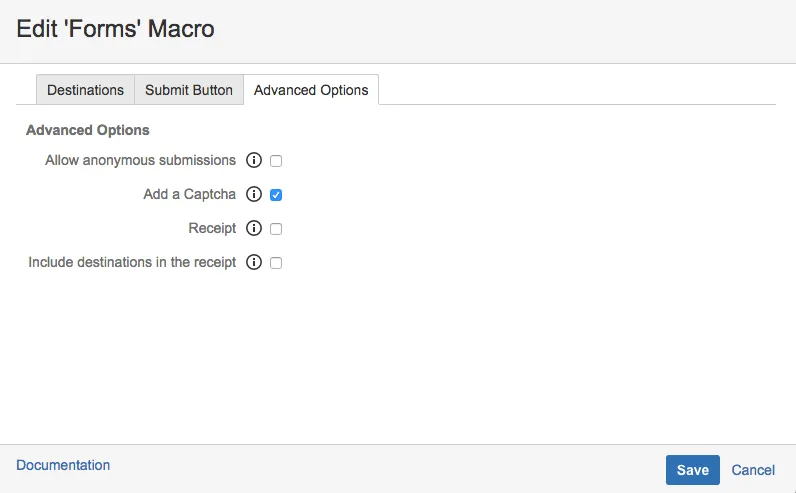Open the Submit Button tab
The width and height of the screenshot is (796, 493).
[x=189, y=90]
